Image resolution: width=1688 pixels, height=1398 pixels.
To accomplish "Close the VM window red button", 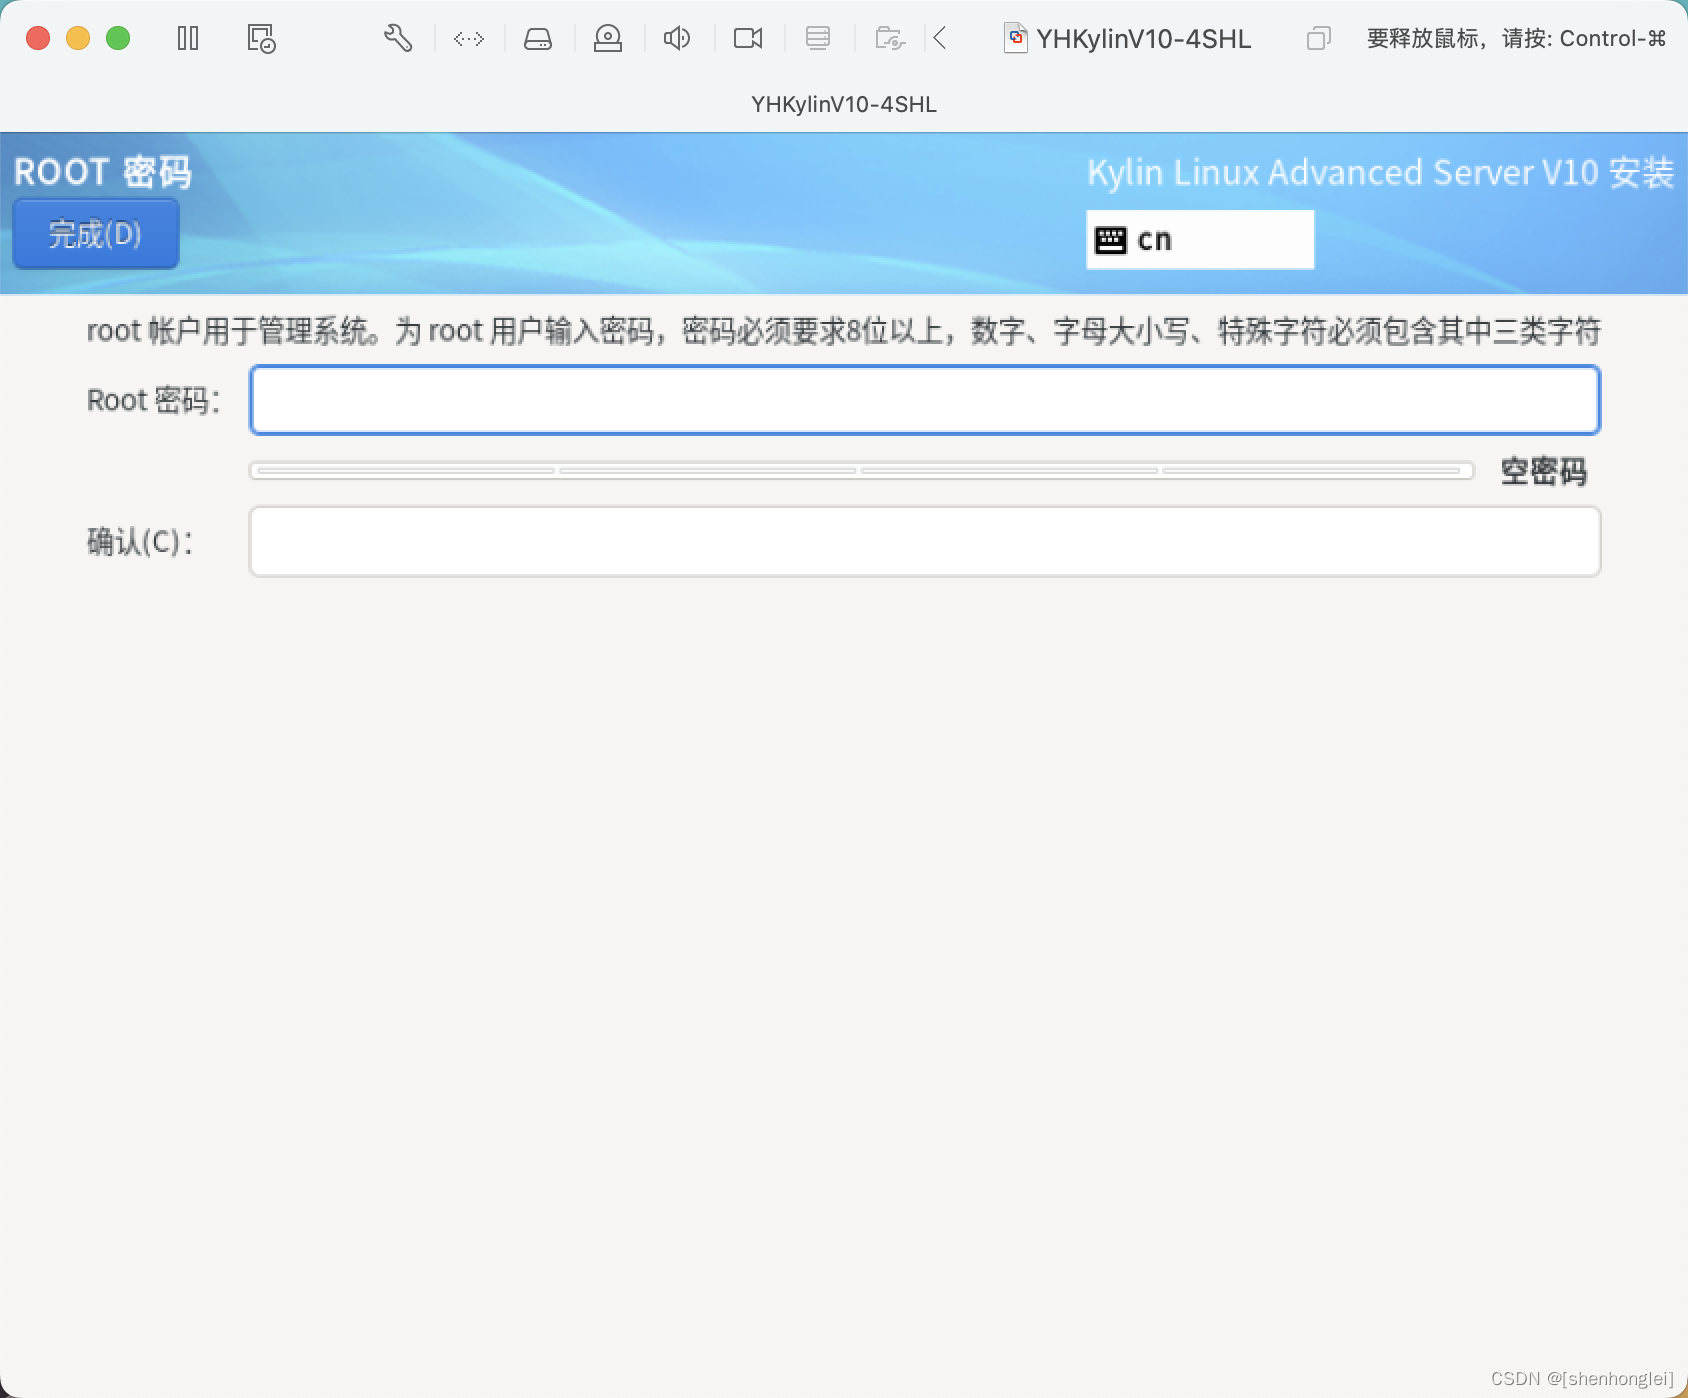I will pyautogui.click(x=38, y=39).
